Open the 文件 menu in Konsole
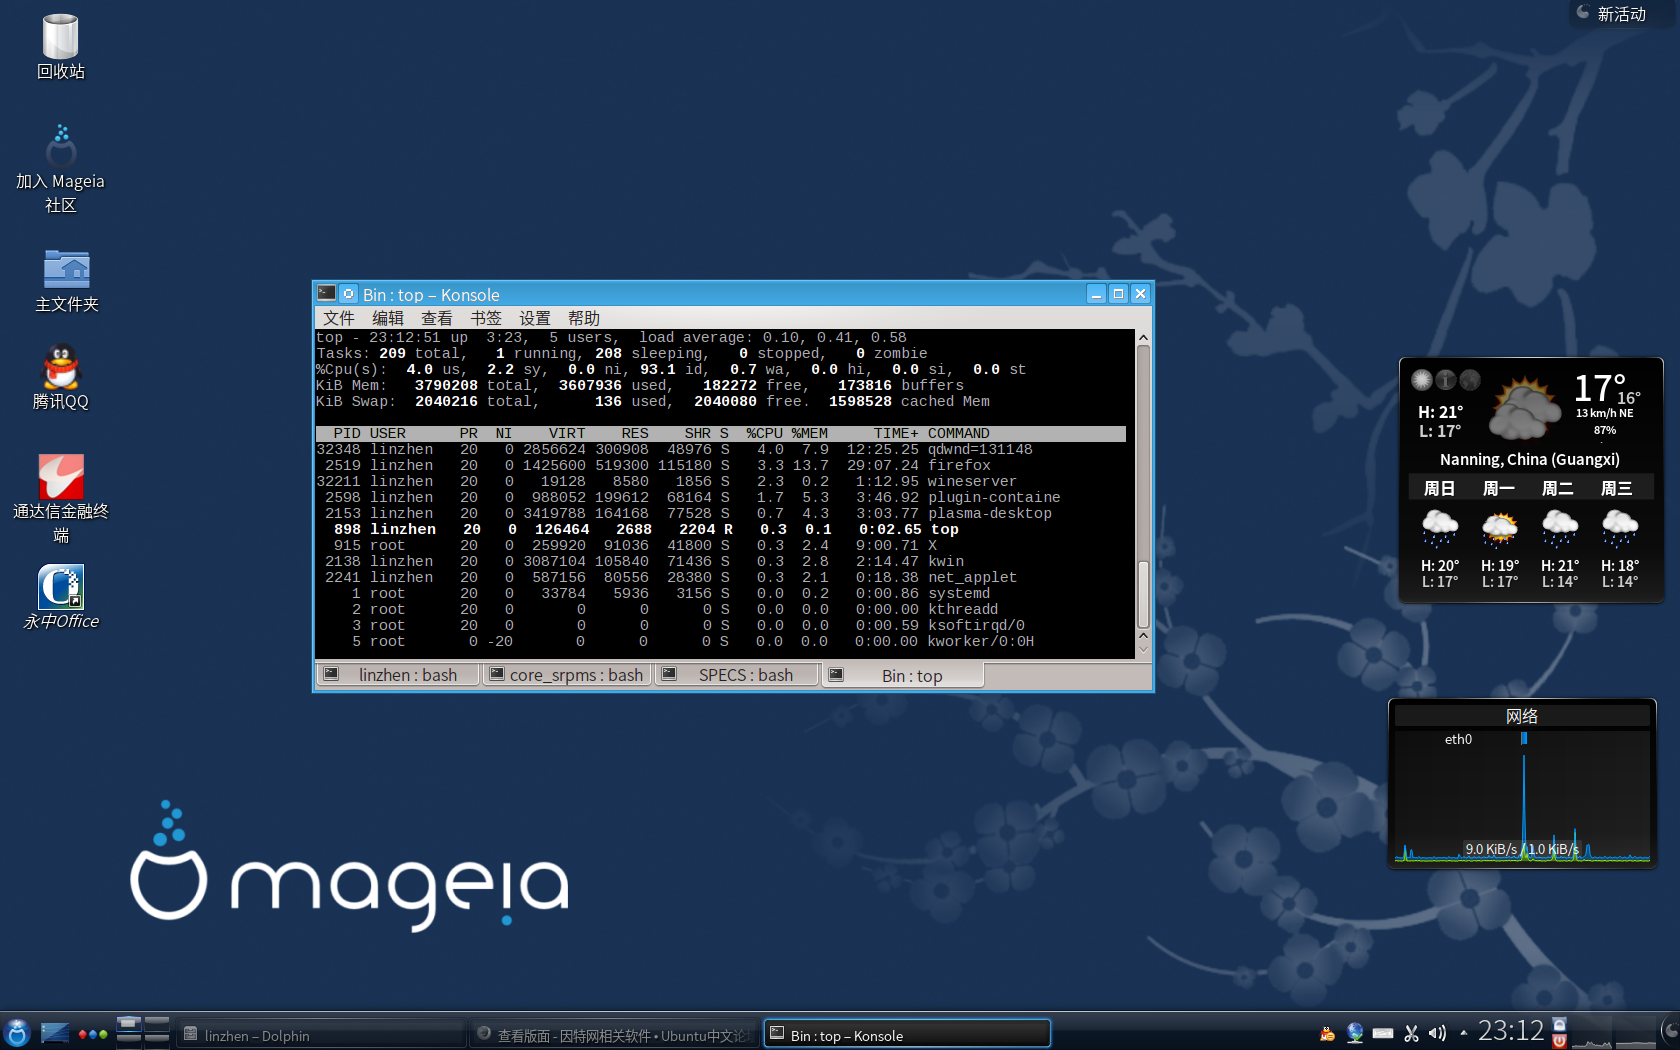 point(339,318)
